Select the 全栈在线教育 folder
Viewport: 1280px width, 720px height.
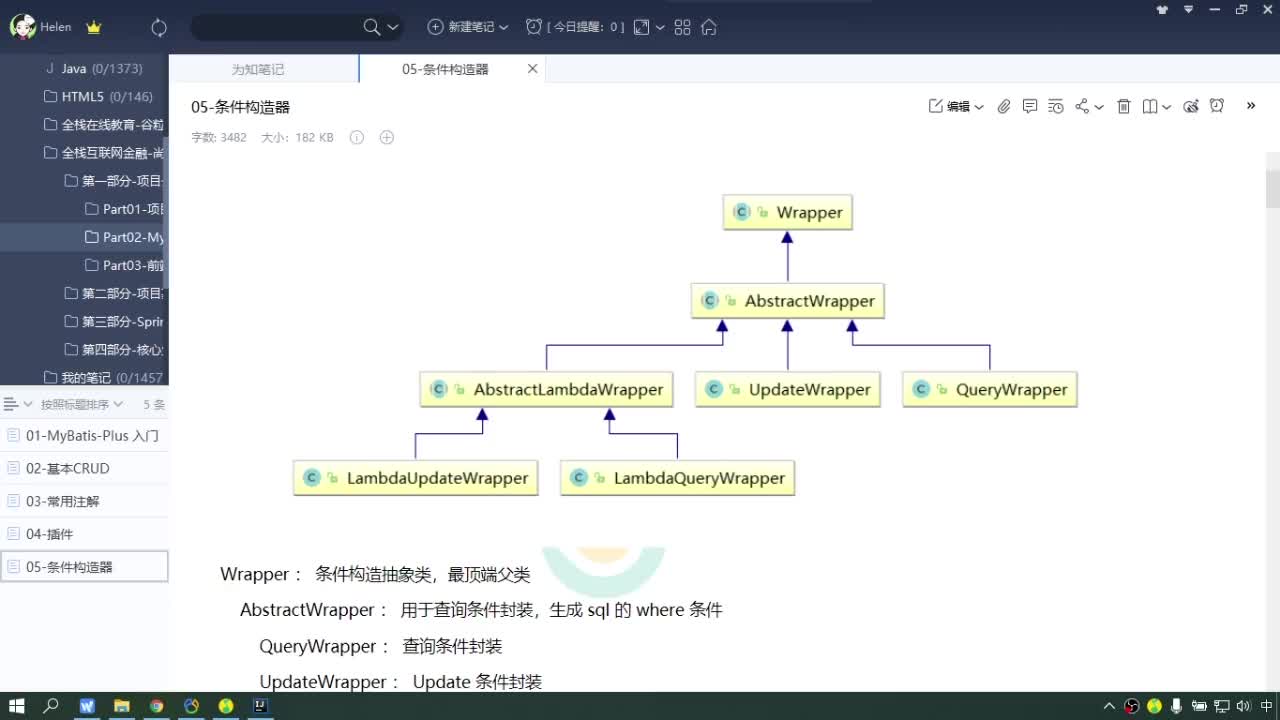(84, 124)
